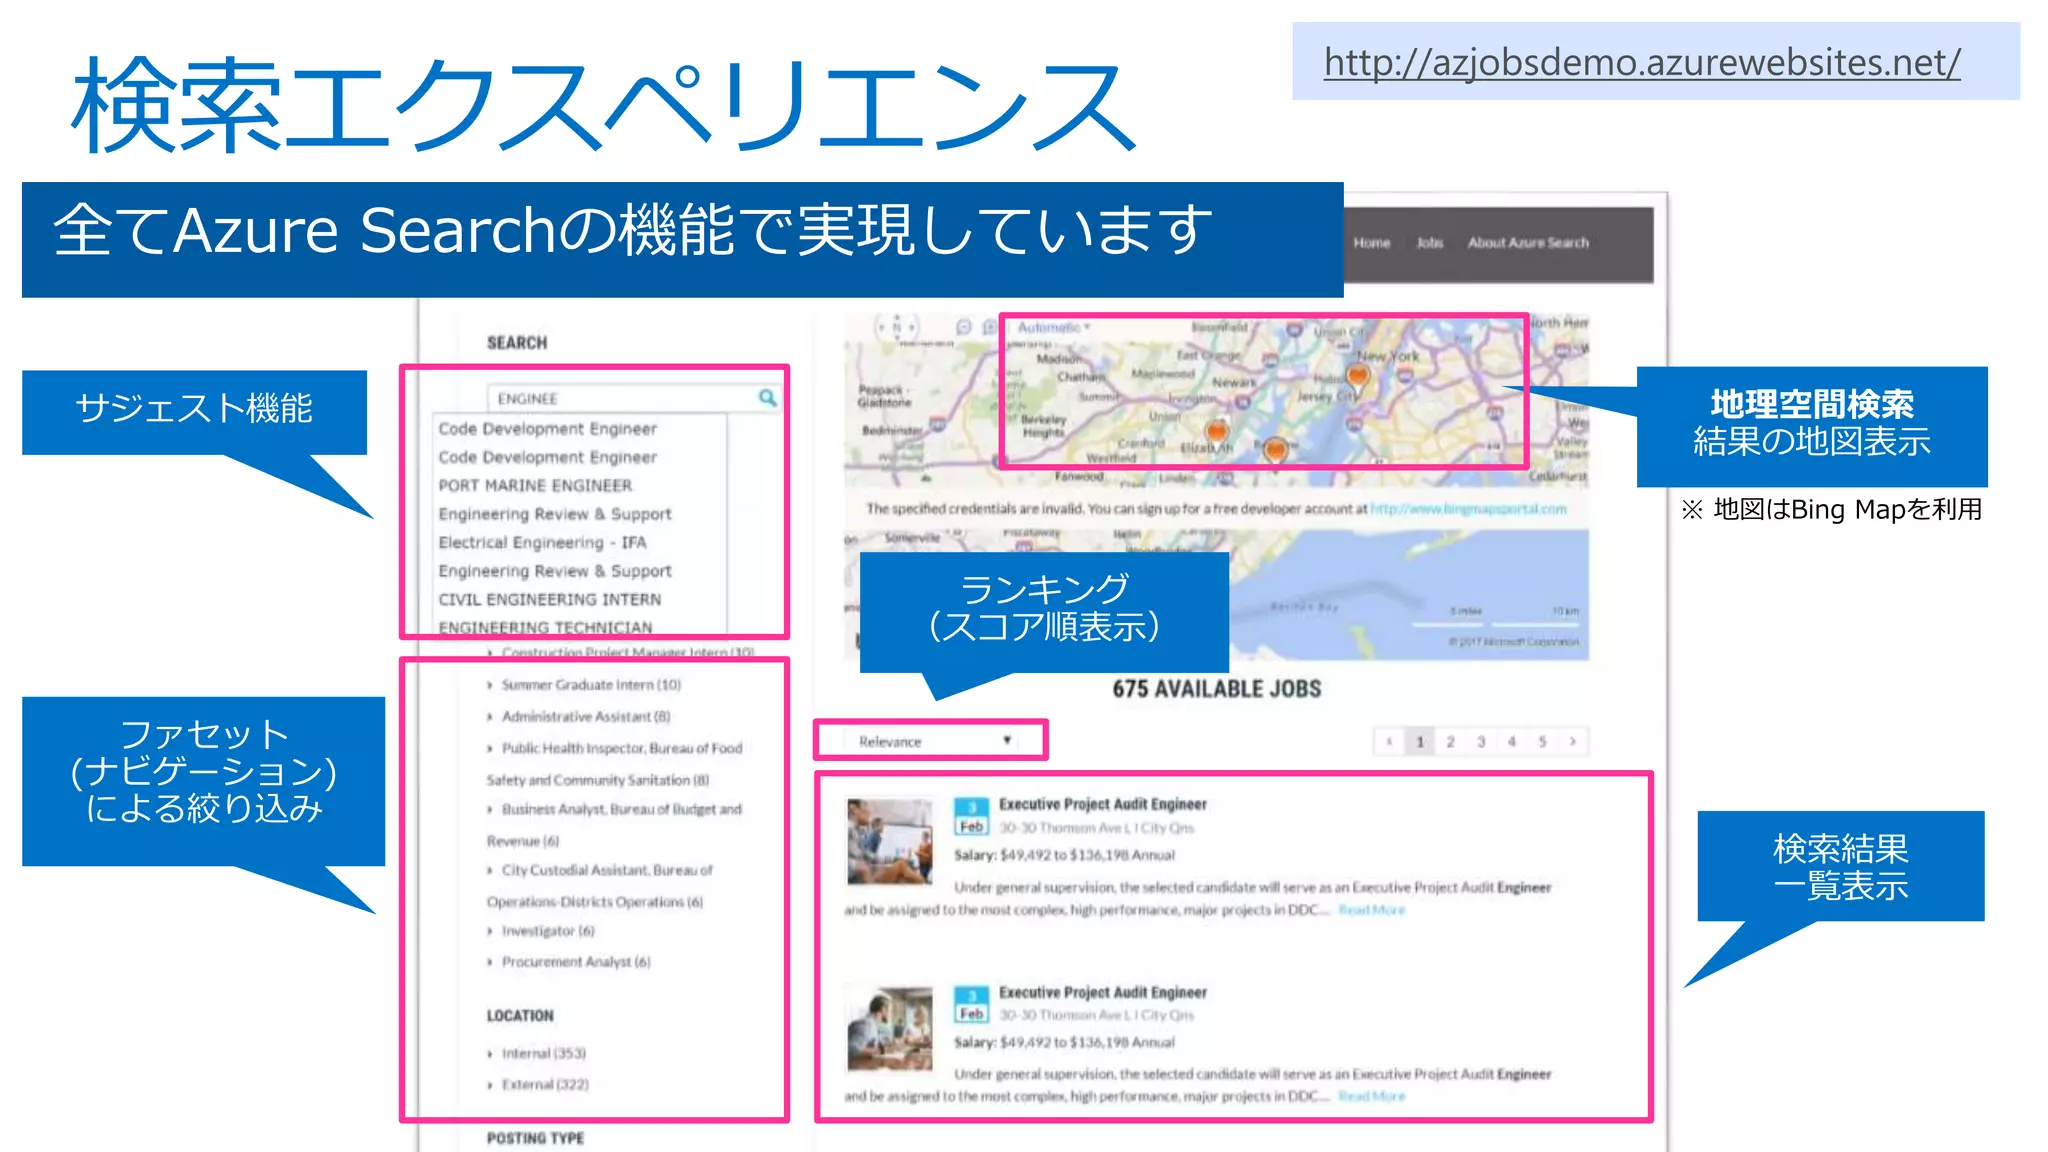Click the map zoom-out icon

click(964, 327)
